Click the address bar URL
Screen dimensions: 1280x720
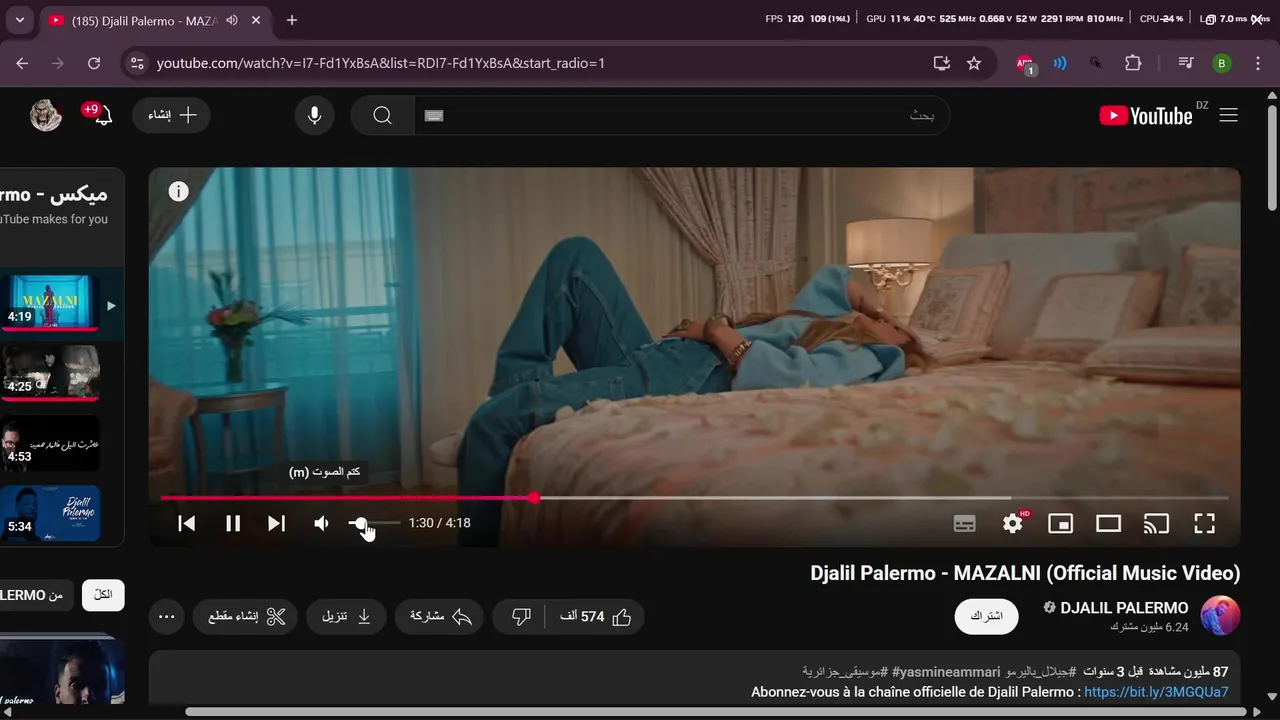pyautogui.click(x=381, y=63)
